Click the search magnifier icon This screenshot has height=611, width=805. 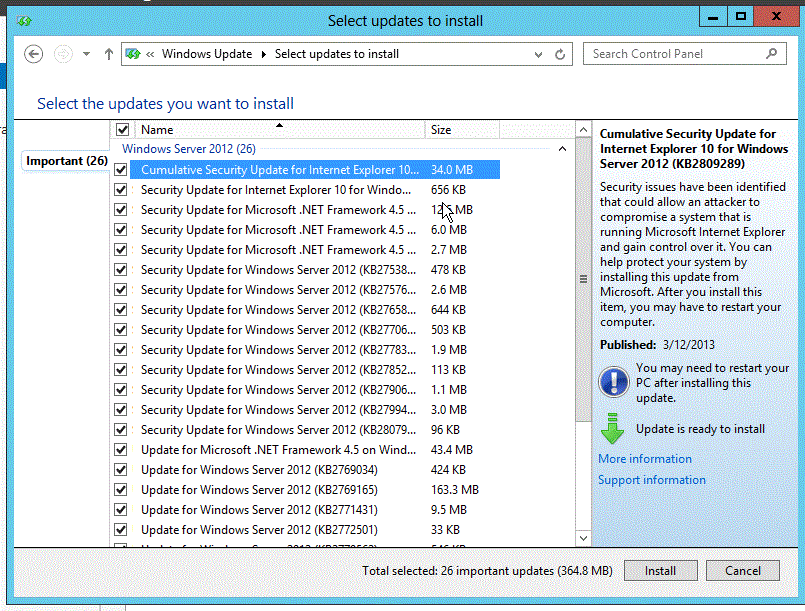click(x=769, y=53)
